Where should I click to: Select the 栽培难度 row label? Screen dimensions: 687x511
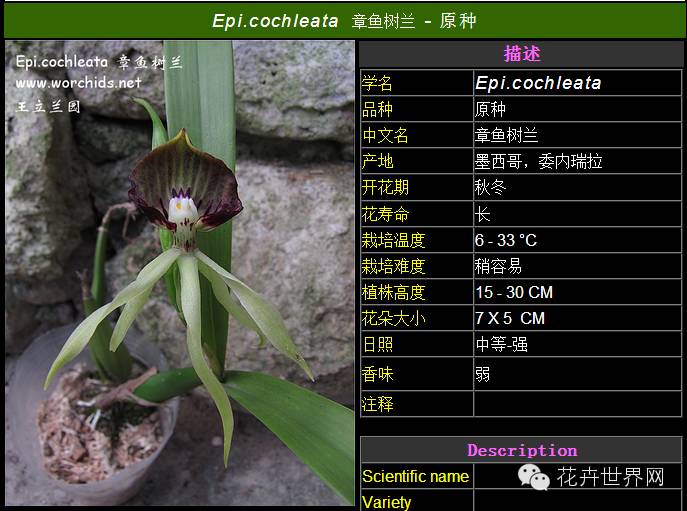pyautogui.click(x=393, y=266)
